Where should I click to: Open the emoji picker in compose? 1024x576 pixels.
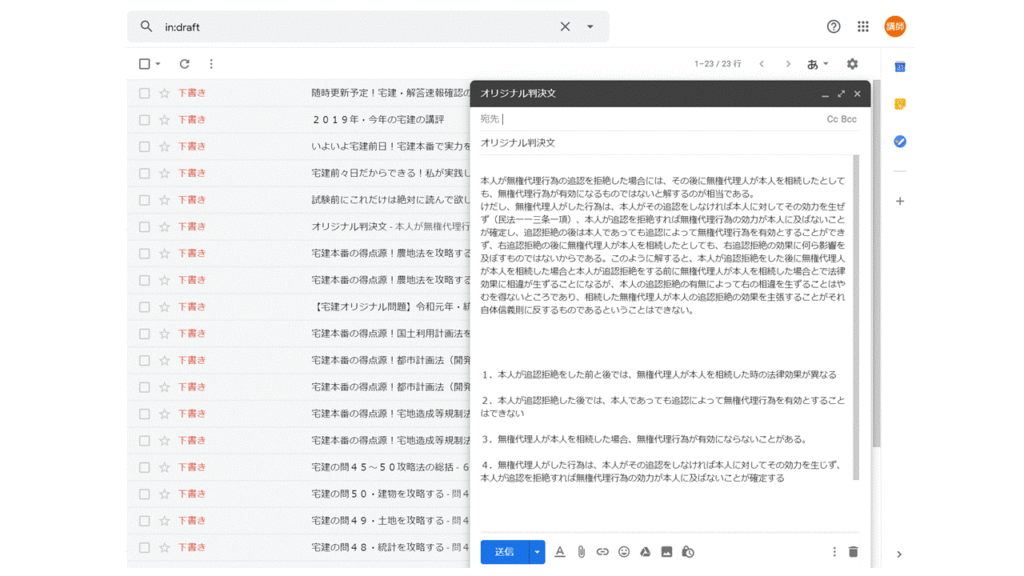624,552
